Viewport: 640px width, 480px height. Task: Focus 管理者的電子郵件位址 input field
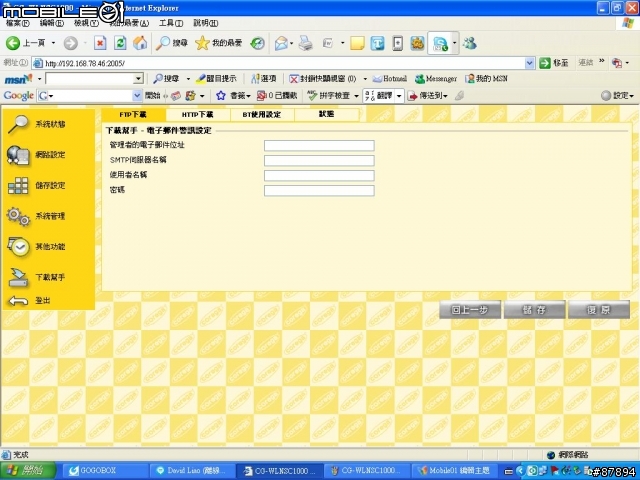tap(319, 145)
